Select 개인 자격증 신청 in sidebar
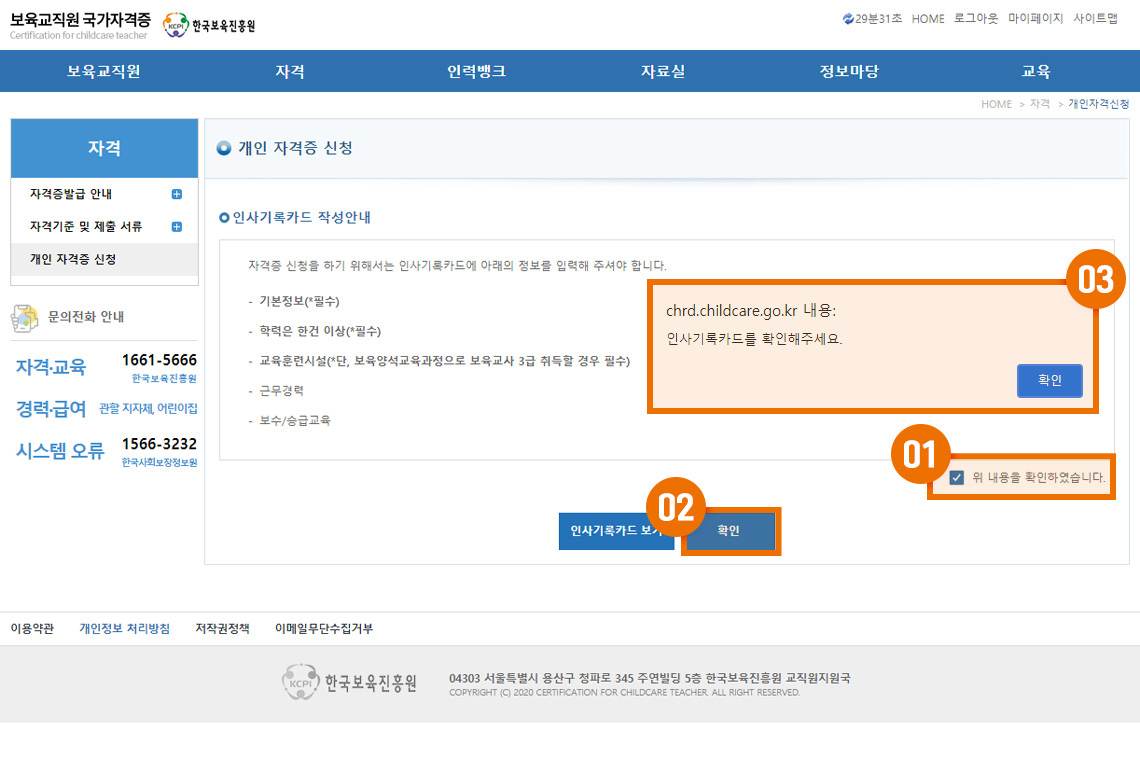 coord(74,259)
